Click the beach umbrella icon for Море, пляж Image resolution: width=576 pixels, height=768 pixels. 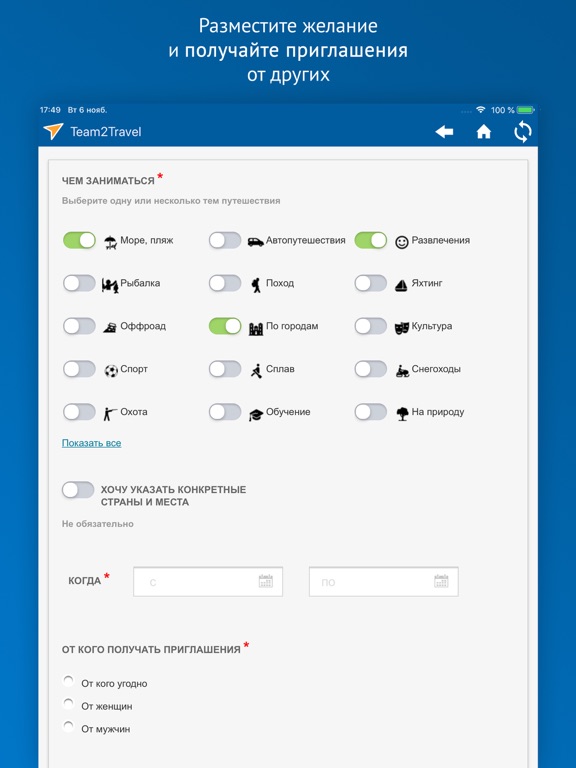coord(111,242)
